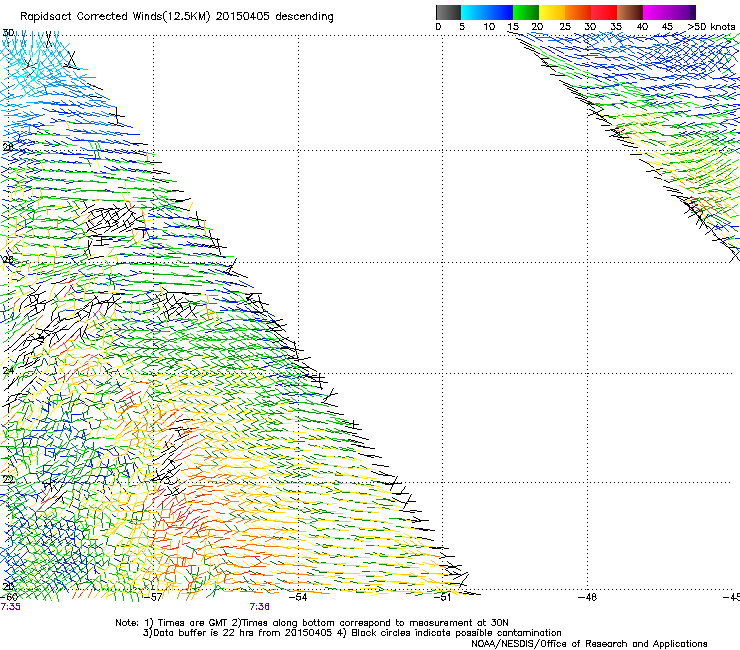Click the '10' legend scale label

click(489, 27)
